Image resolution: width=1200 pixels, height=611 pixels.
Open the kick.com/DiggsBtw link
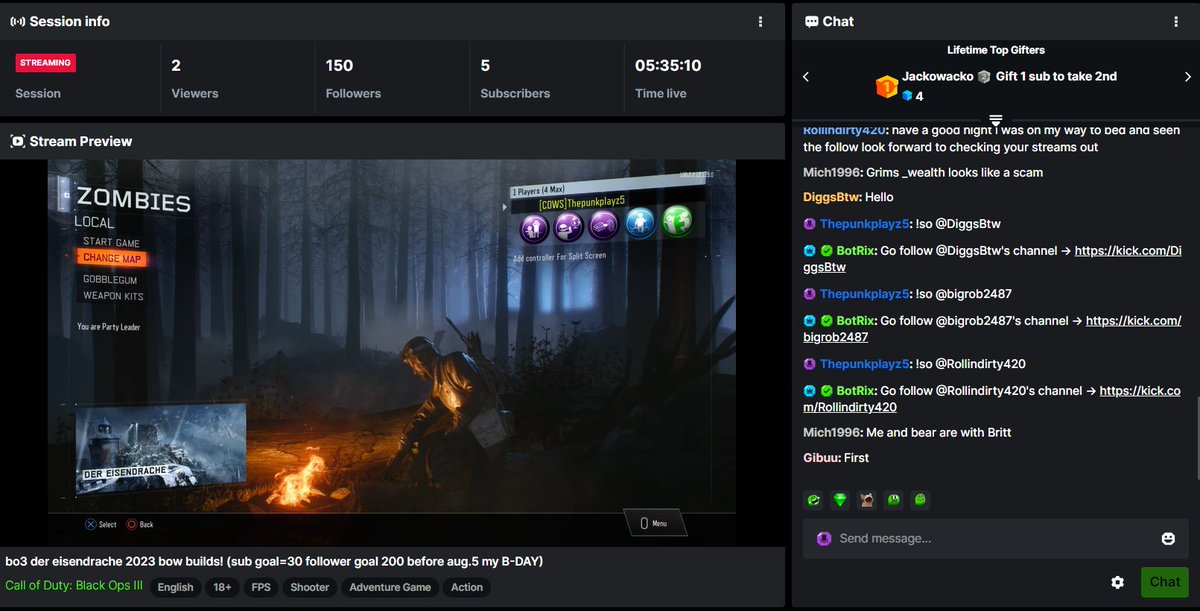(x=1128, y=251)
